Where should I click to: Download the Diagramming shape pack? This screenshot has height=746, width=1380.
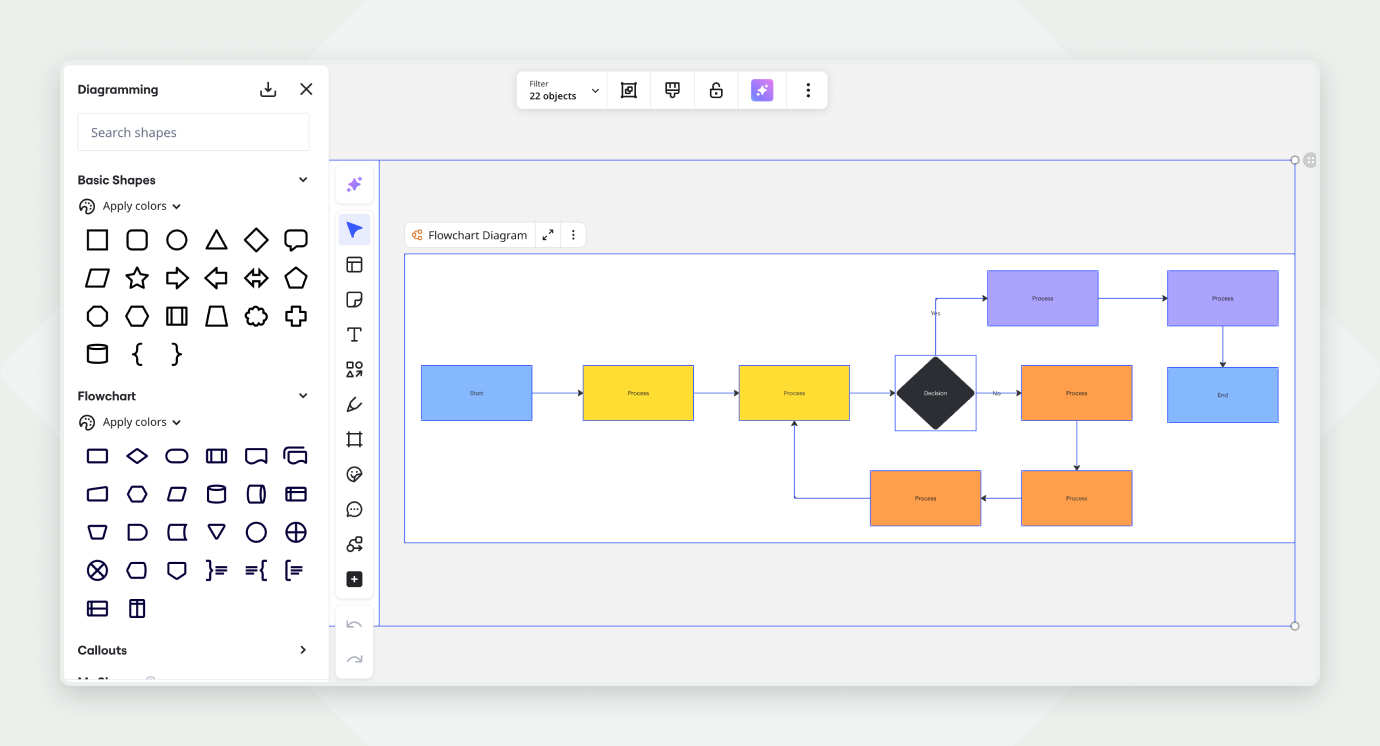point(268,89)
